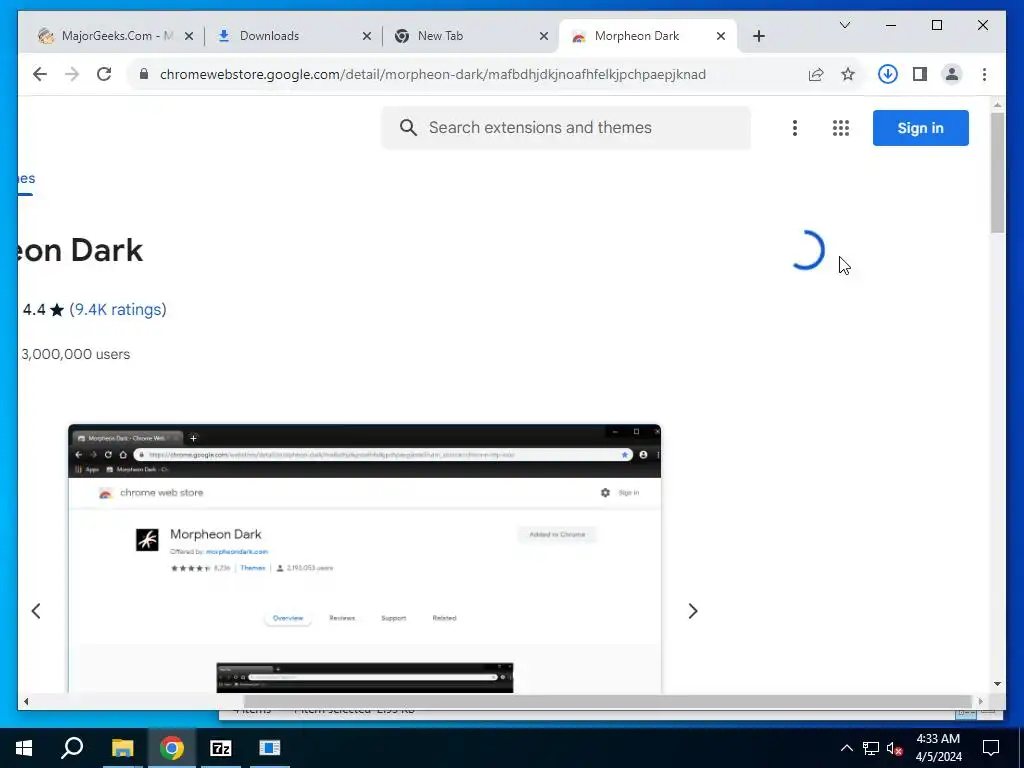Open the Google apps grid
1024x768 pixels.
841,128
